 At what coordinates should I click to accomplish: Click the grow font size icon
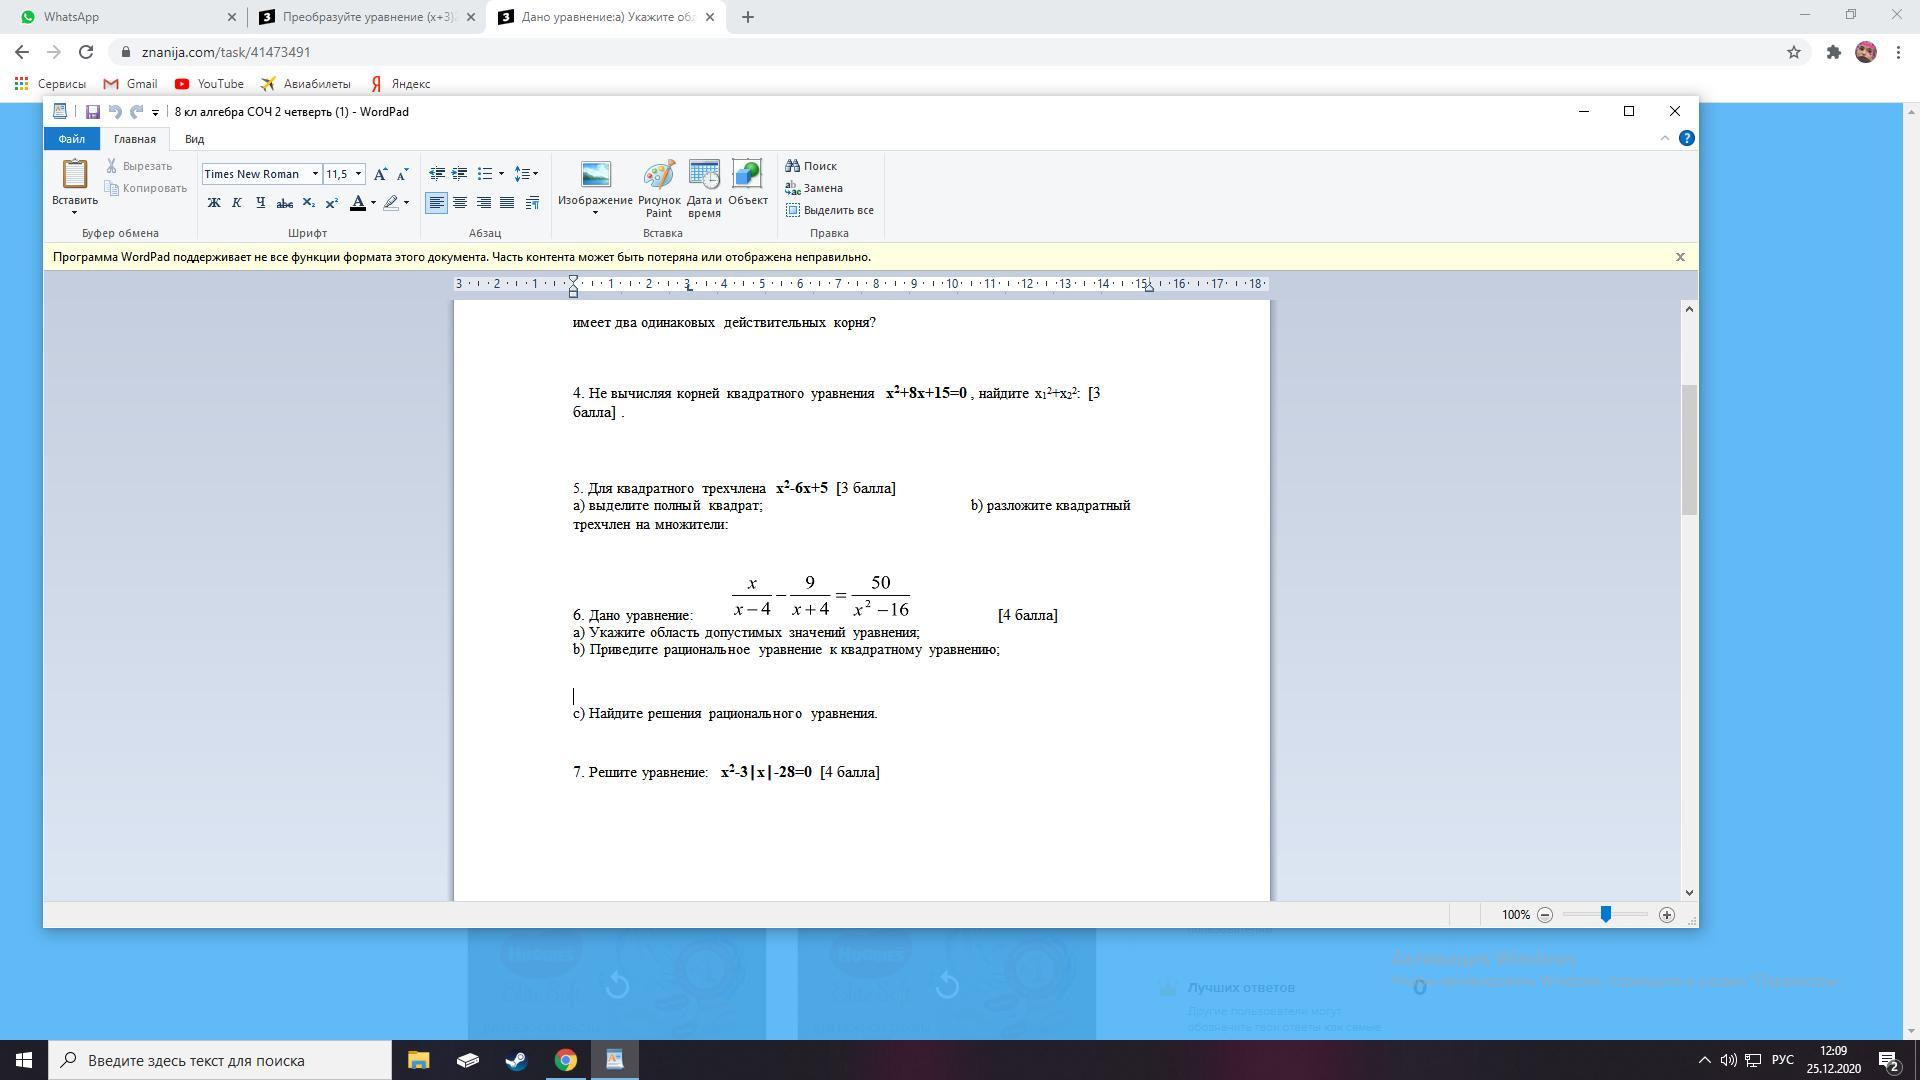pos(380,174)
